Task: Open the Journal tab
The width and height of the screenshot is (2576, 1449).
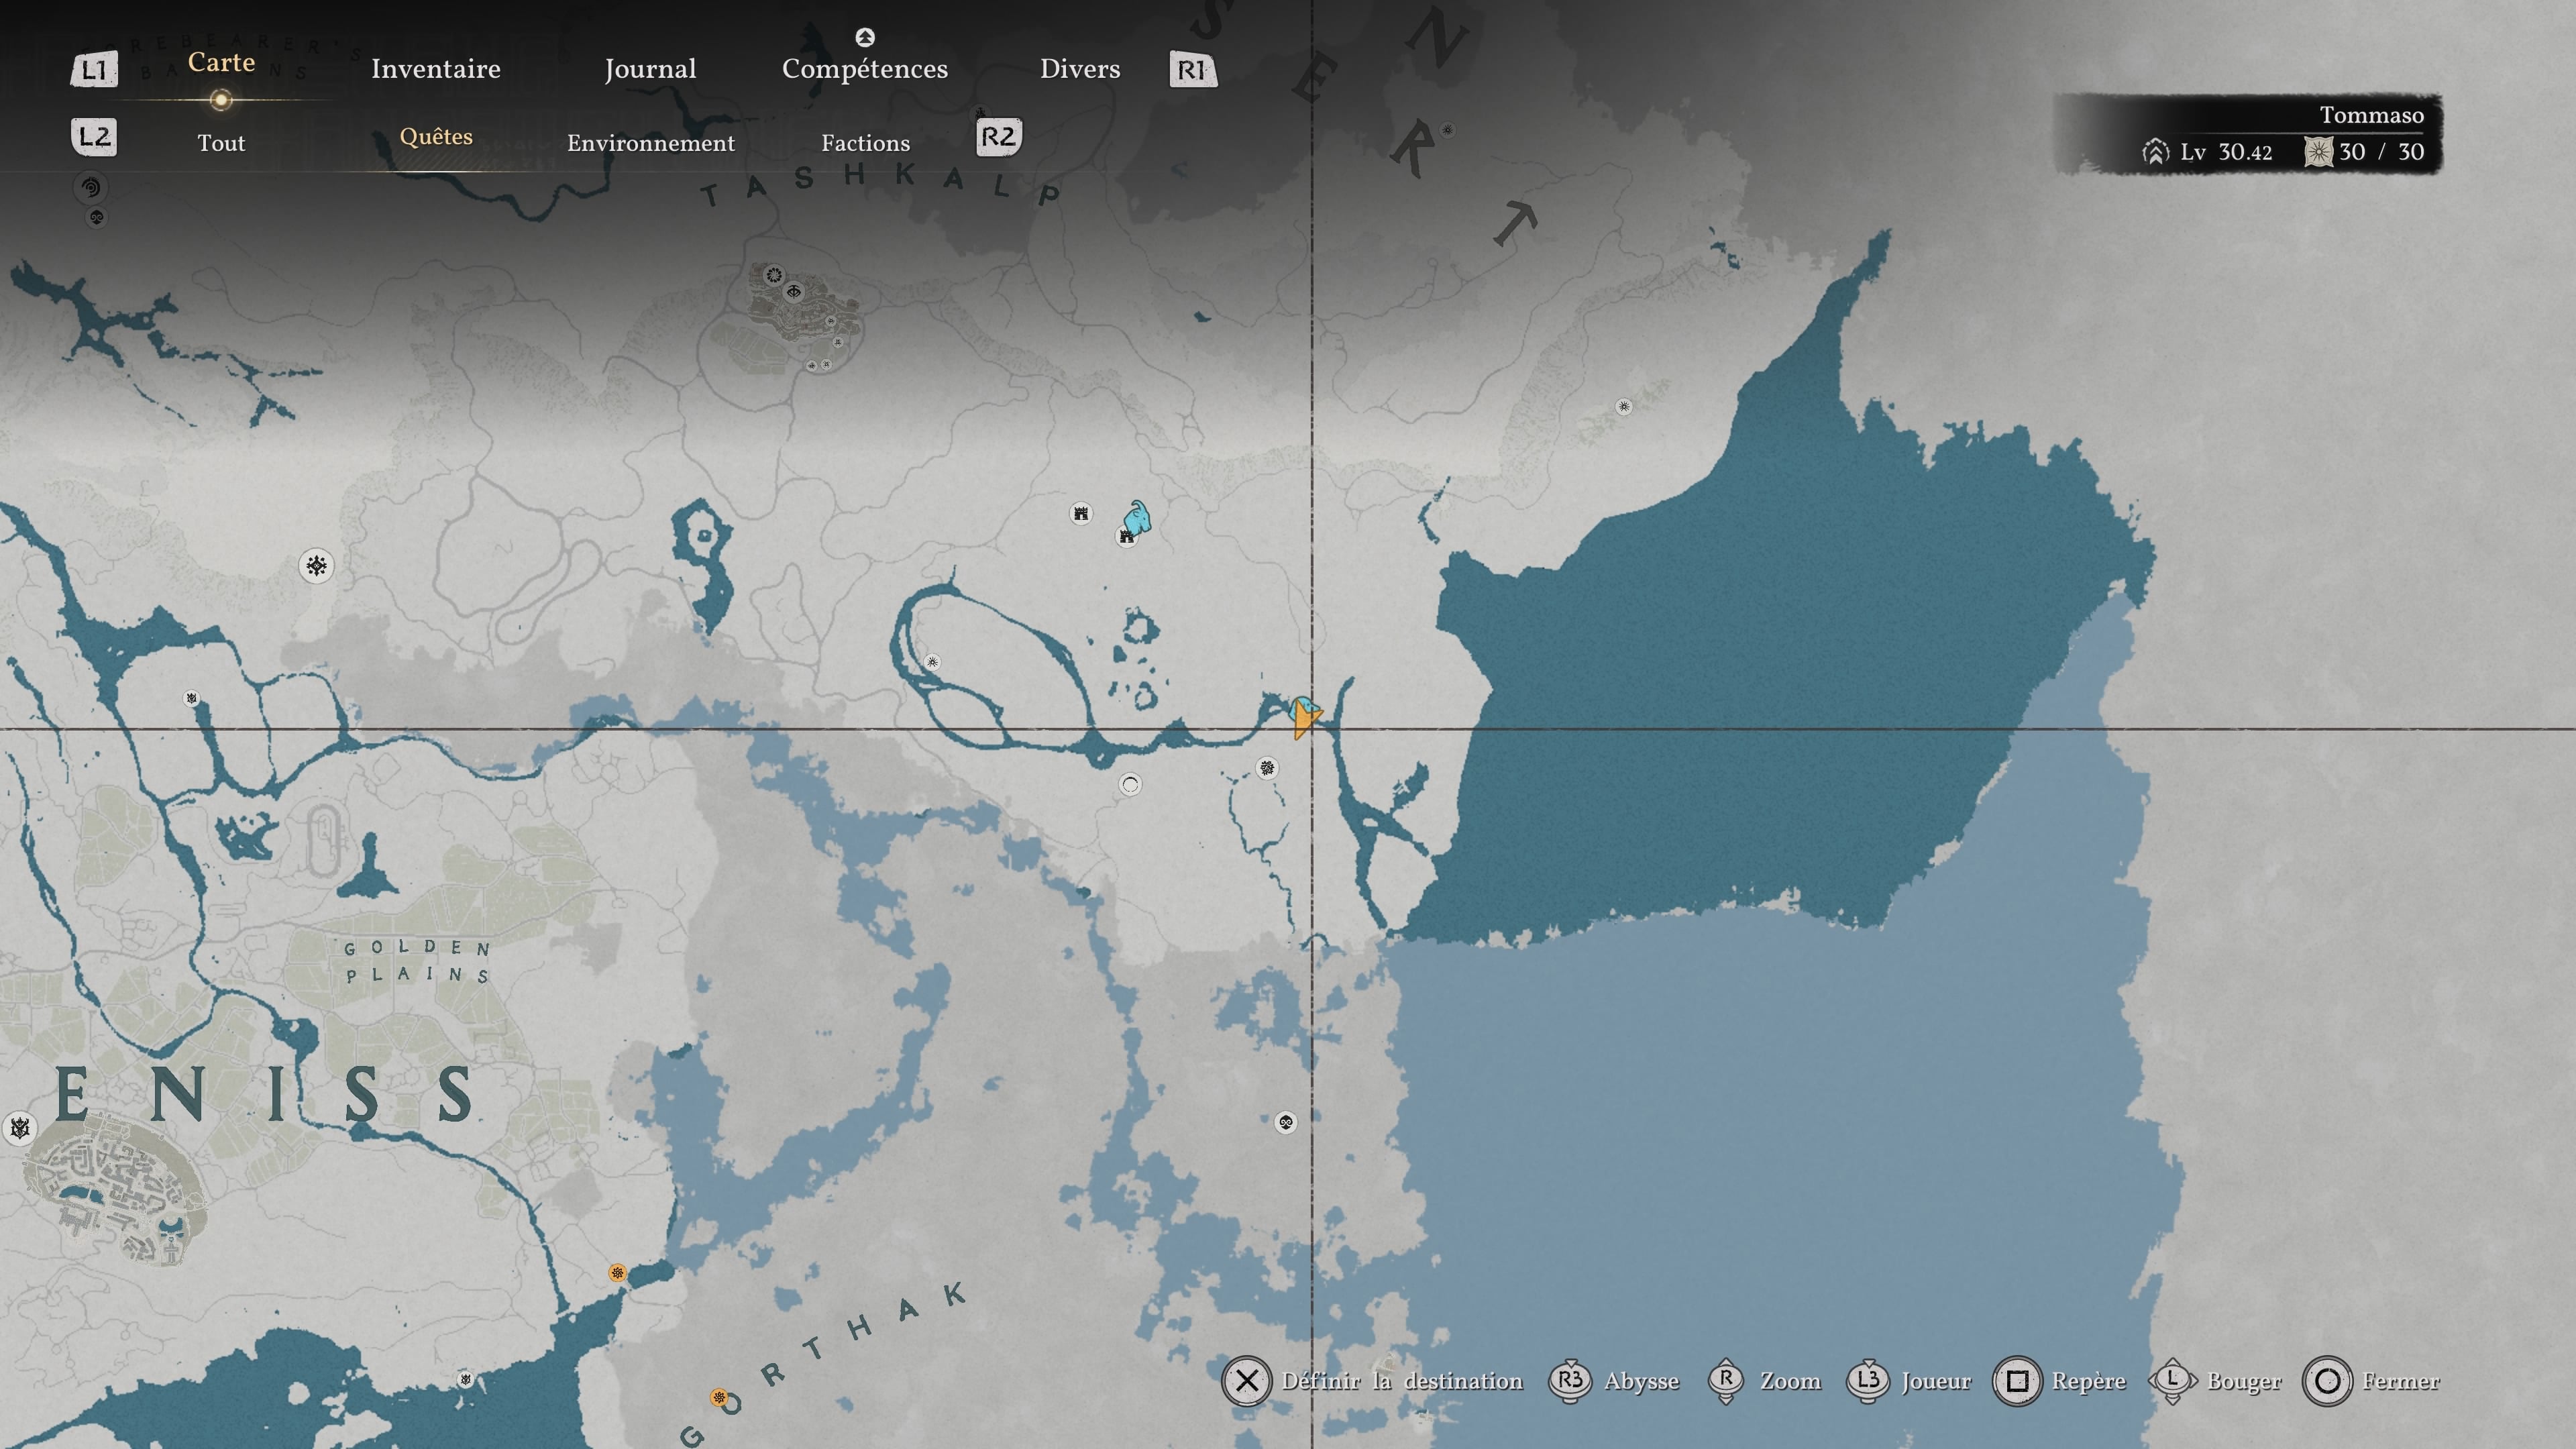Action: pos(650,69)
